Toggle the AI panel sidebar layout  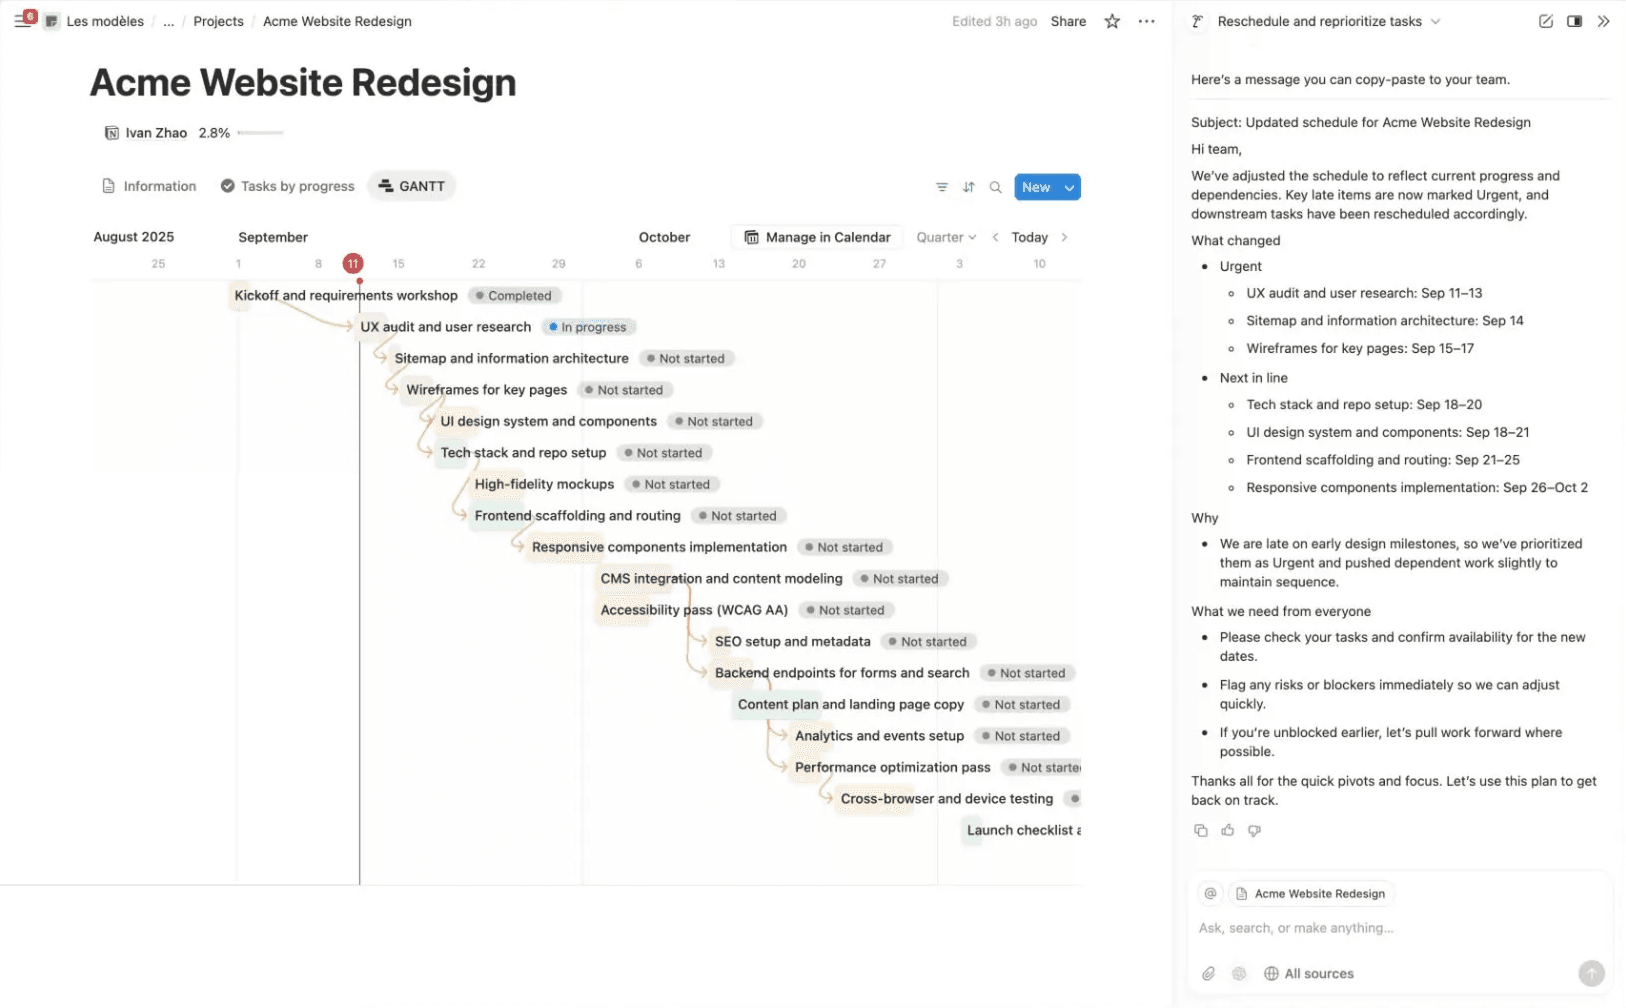(1574, 21)
